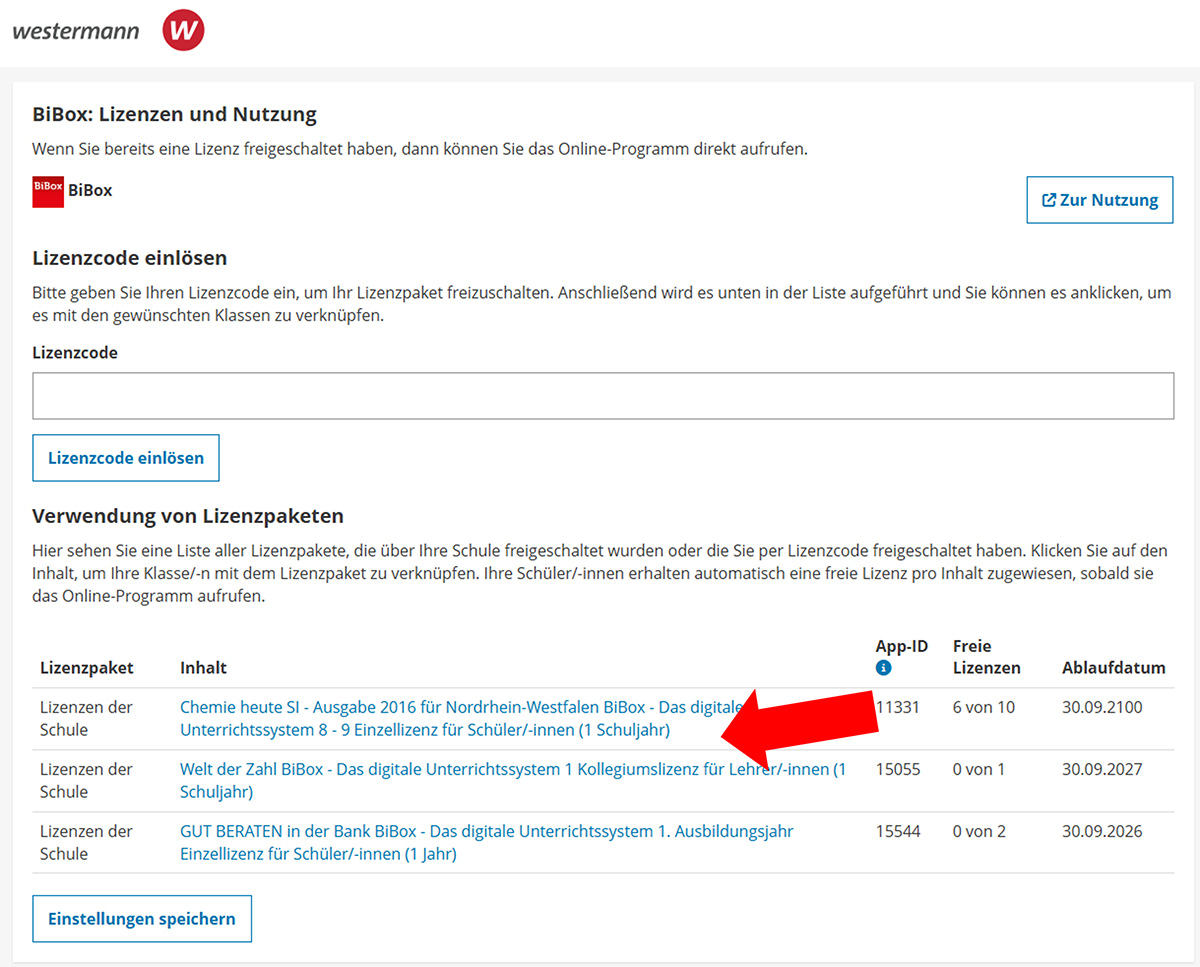Viewport: 1200px width, 967px height.
Task: Click the App-ID info icon
Action: tap(883, 668)
